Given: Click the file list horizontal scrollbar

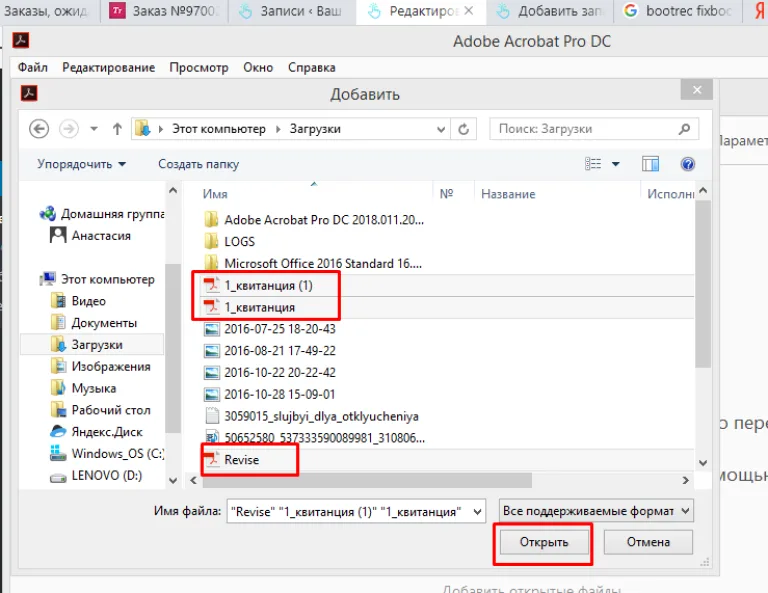Looking at the screenshot, I should pyautogui.click(x=367, y=480).
